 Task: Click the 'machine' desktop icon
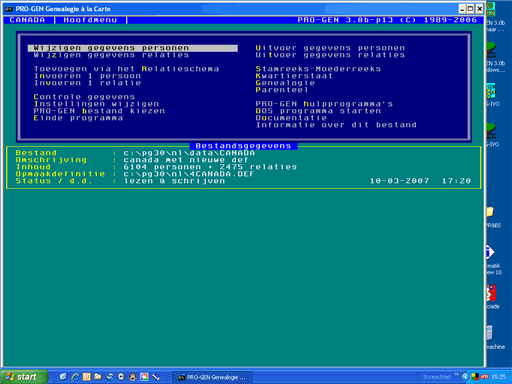click(489, 333)
